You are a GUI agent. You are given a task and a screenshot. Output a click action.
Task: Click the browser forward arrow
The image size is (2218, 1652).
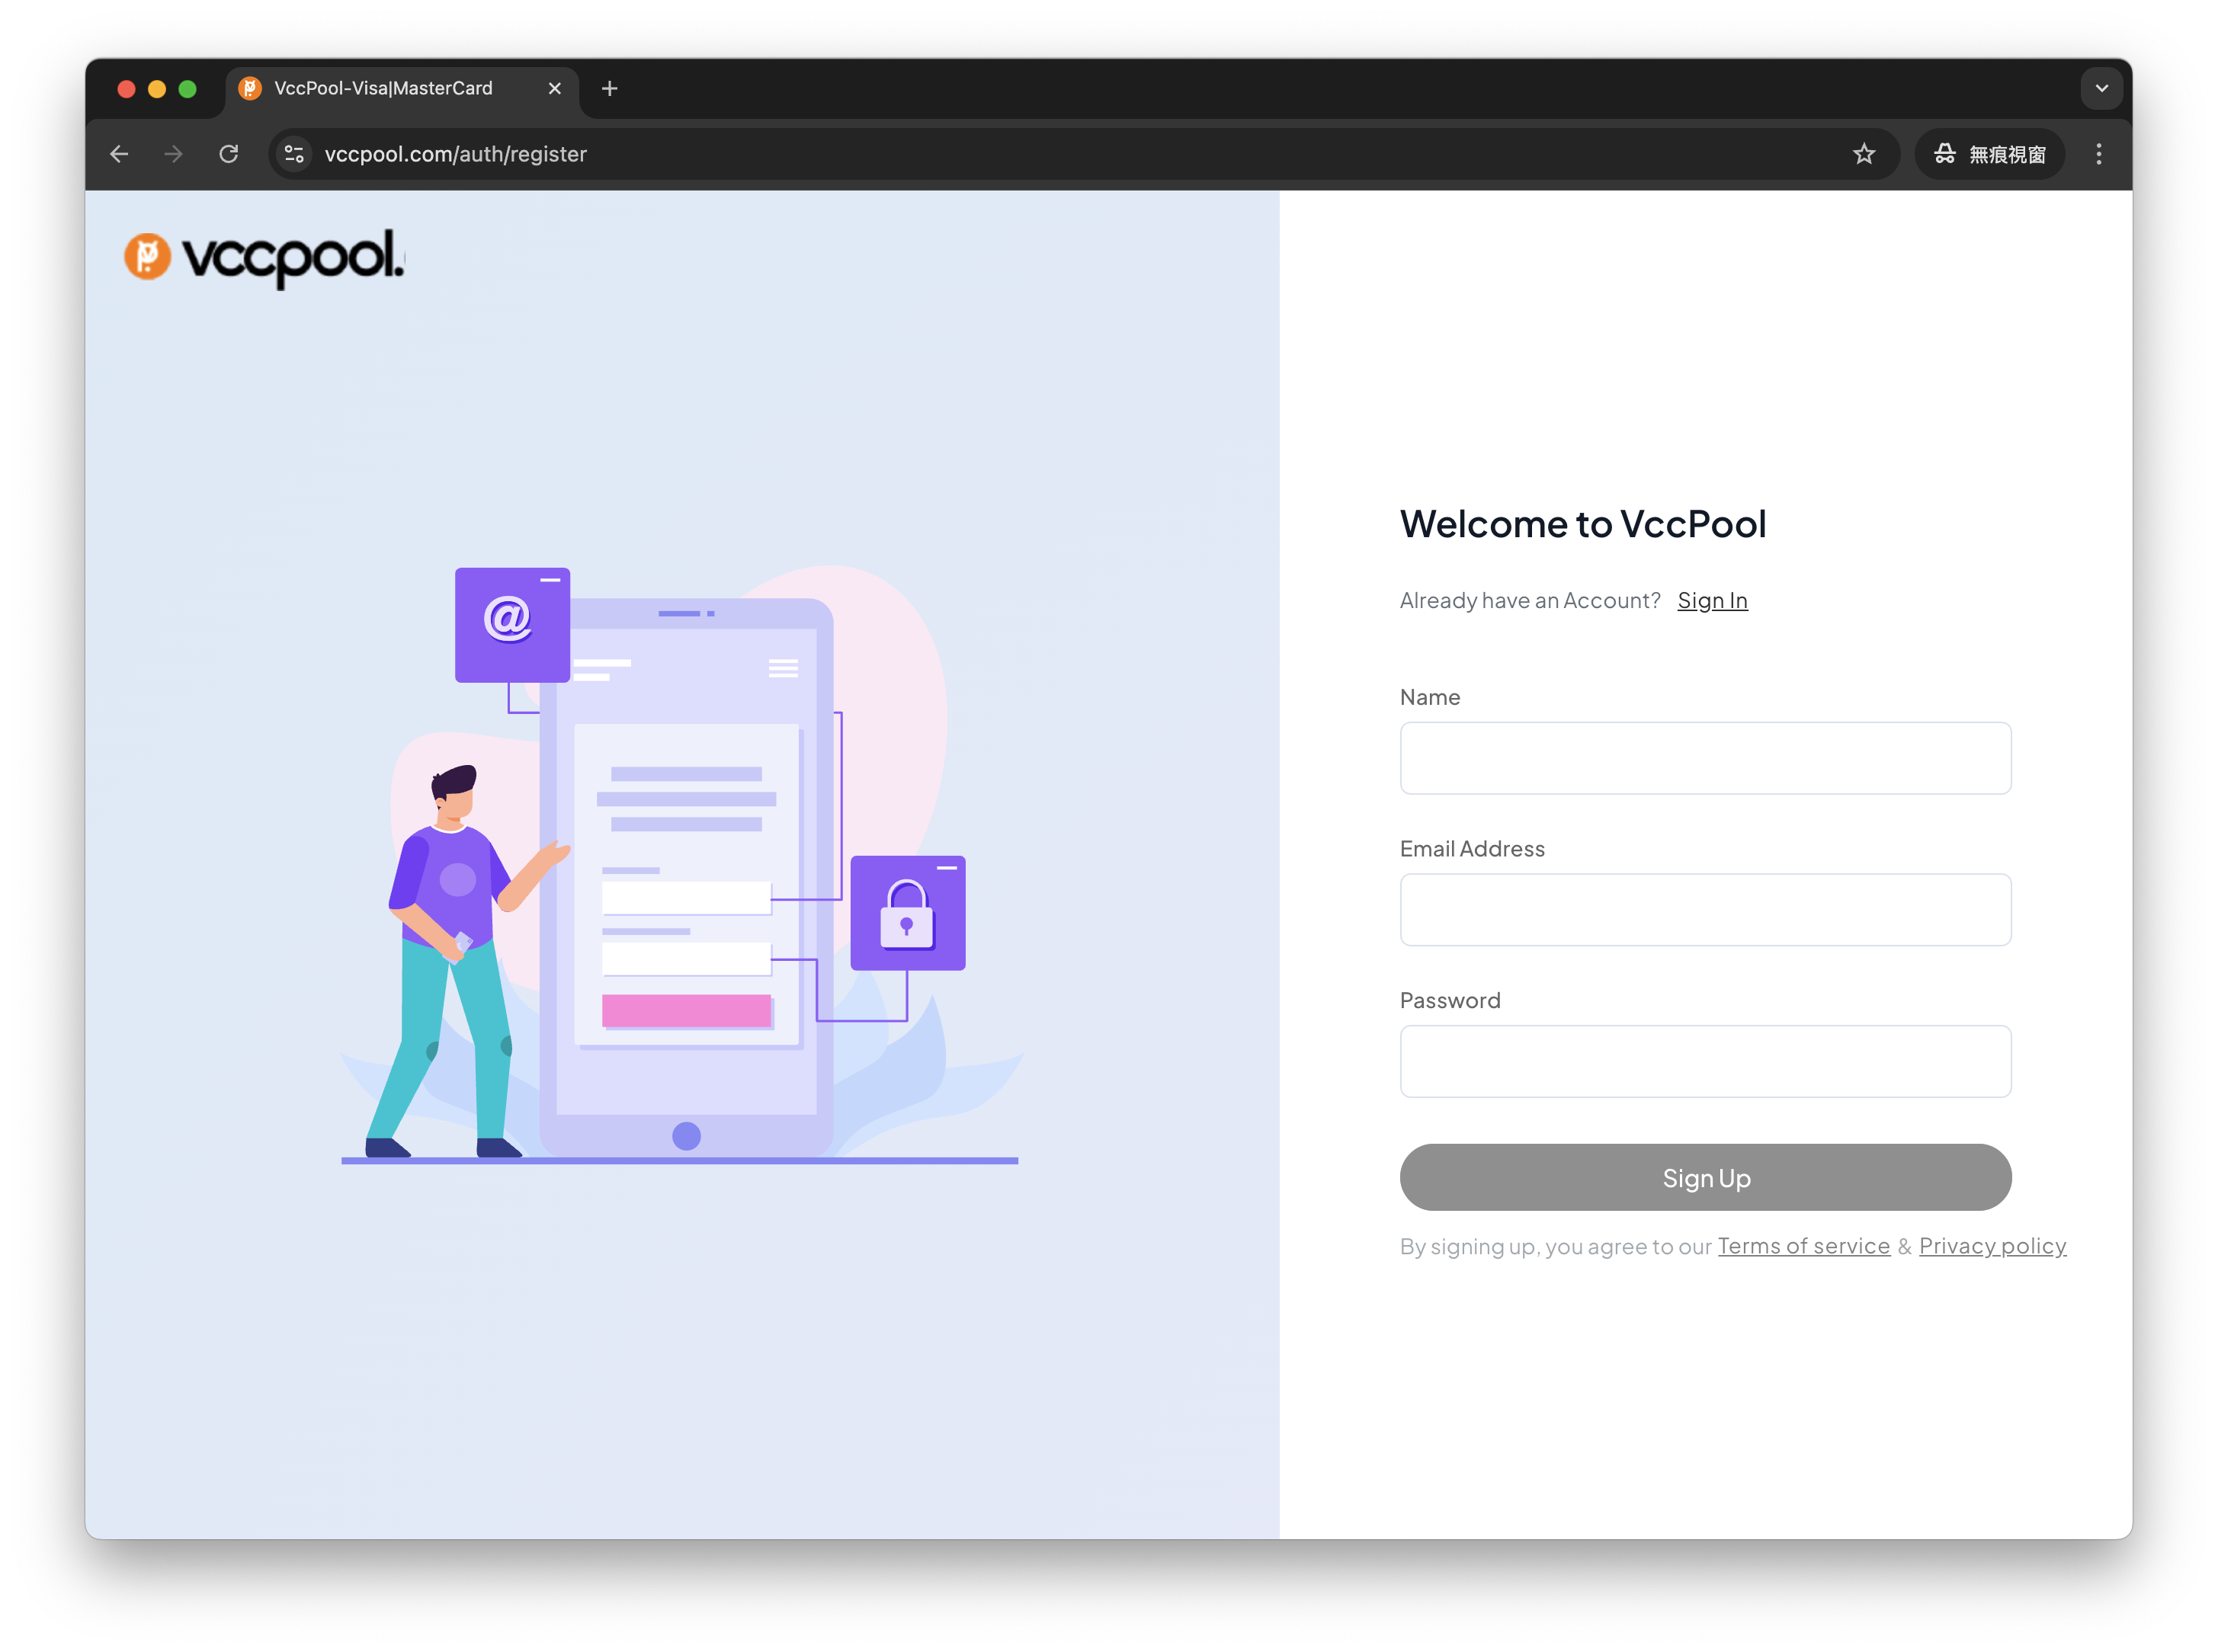[x=174, y=154]
